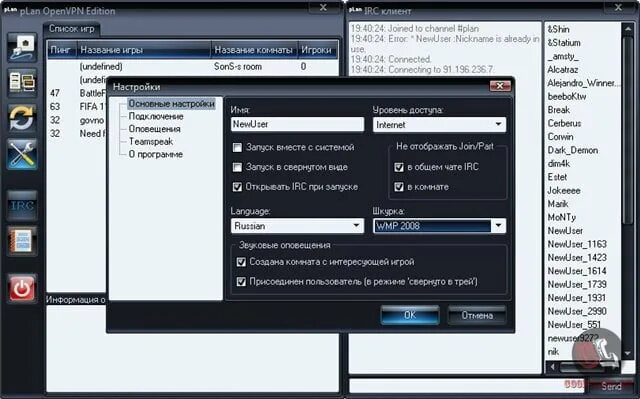
Task: Select user 'Alejandro_Winner' in IRC list
Action: [x=584, y=83]
